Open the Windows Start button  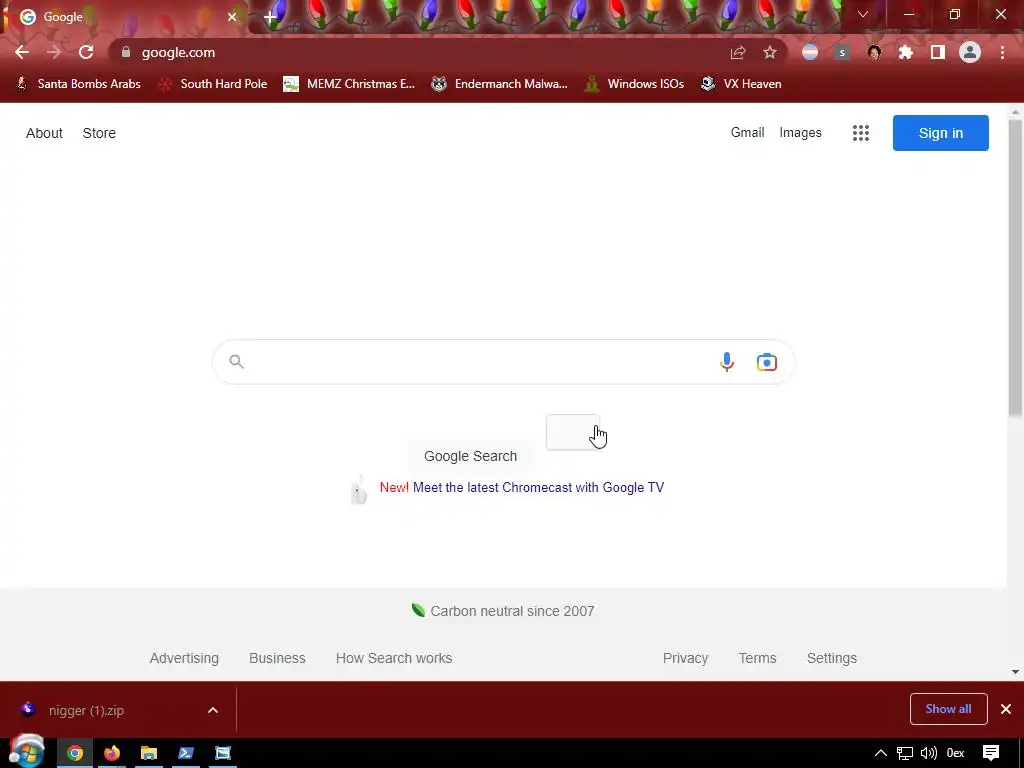pos(27,752)
